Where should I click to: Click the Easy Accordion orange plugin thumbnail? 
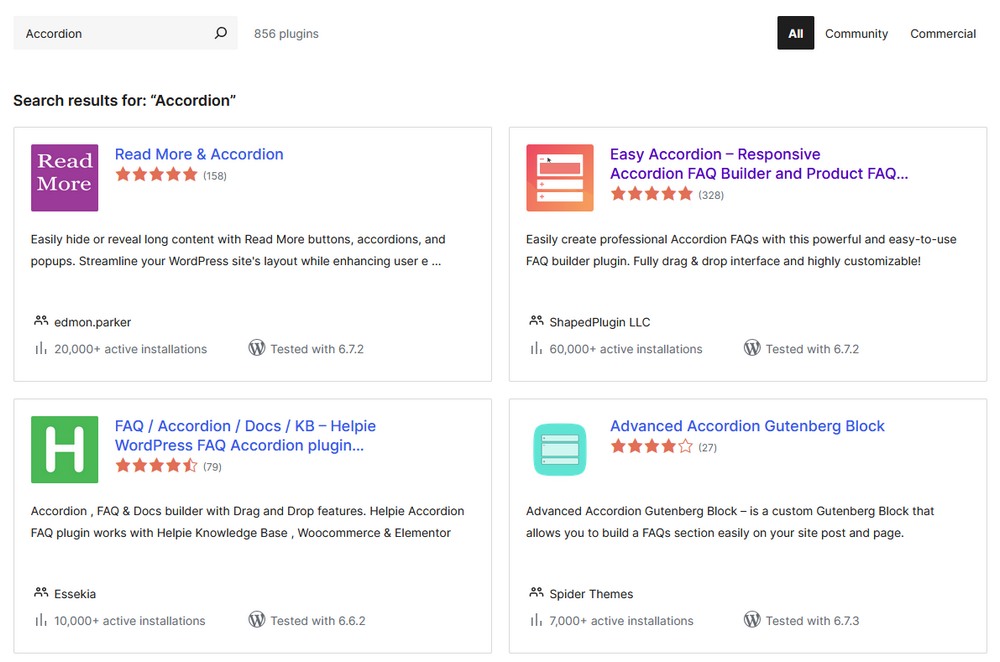pyautogui.click(x=560, y=177)
